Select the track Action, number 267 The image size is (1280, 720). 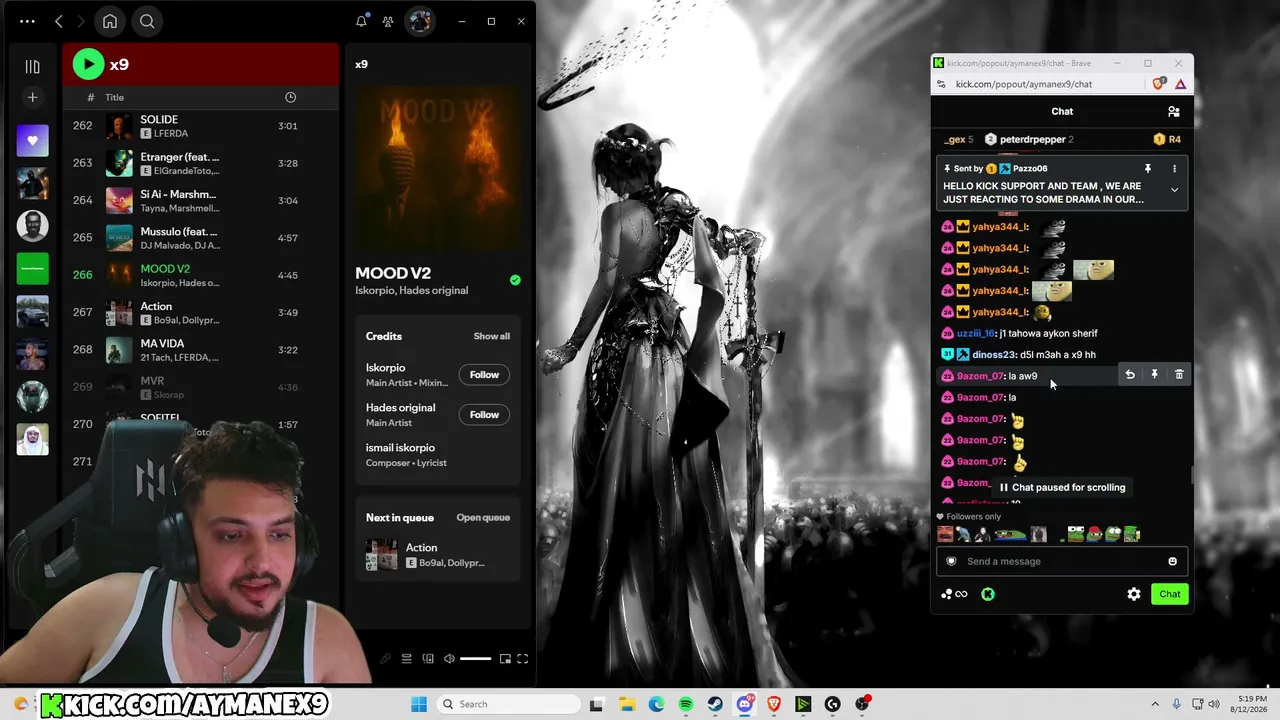point(202,312)
